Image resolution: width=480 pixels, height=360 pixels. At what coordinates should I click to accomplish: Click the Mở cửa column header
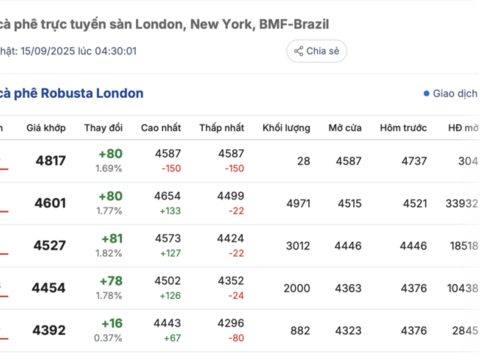tap(345, 128)
